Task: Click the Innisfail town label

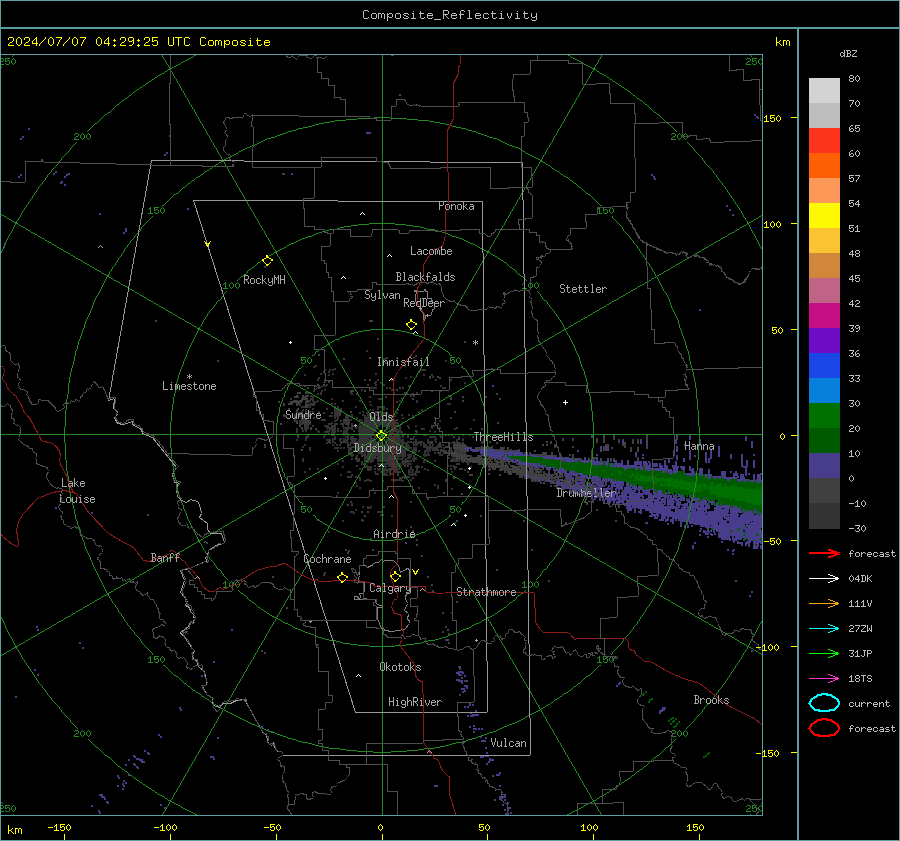Action: pyautogui.click(x=403, y=362)
